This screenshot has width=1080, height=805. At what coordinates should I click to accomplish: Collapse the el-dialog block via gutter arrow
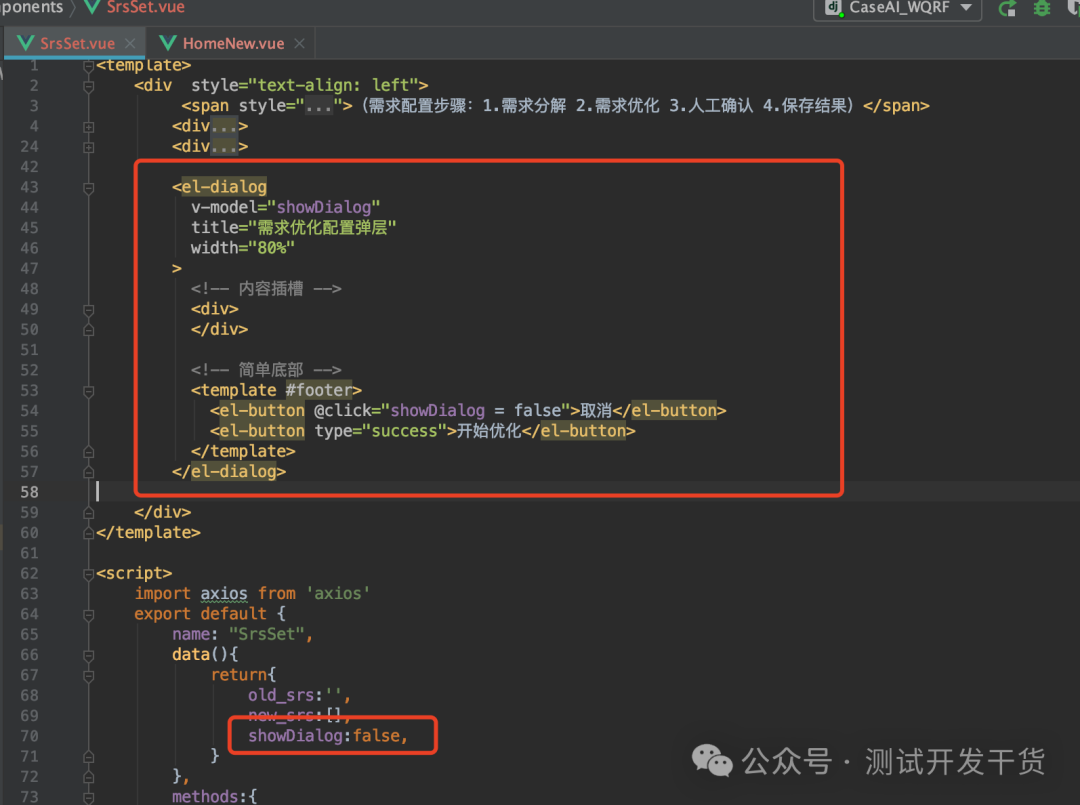point(88,186)
